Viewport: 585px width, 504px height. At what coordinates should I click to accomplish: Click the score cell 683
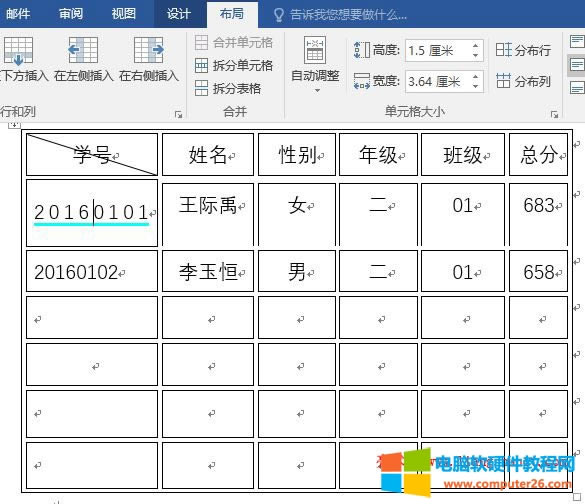pyautogui.click(x=538, y=214)
